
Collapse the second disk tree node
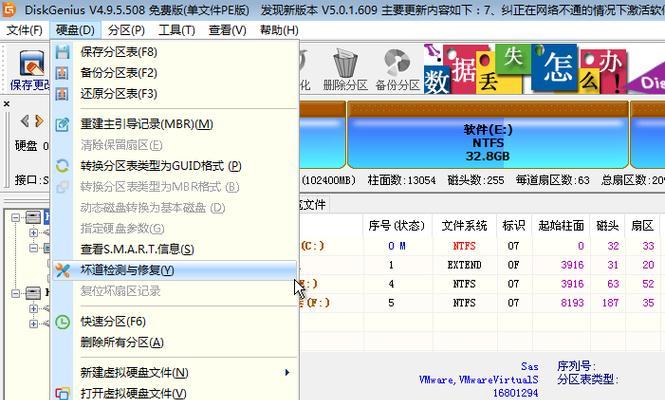point(16,293)
